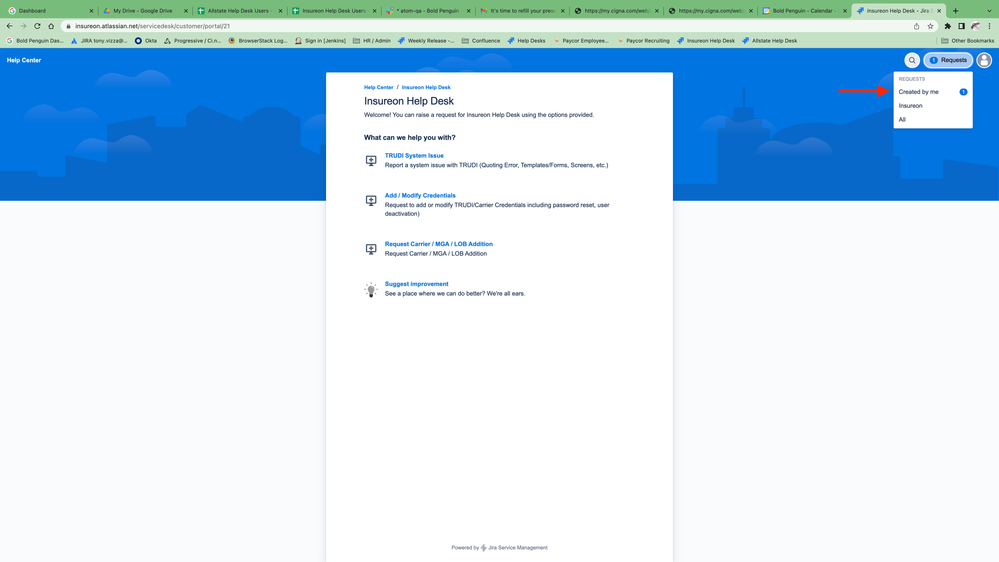This screenshot has height=562, width=999.
Task: Switch to the Allstate Help Desk Users tab
Action: [238, 11]
